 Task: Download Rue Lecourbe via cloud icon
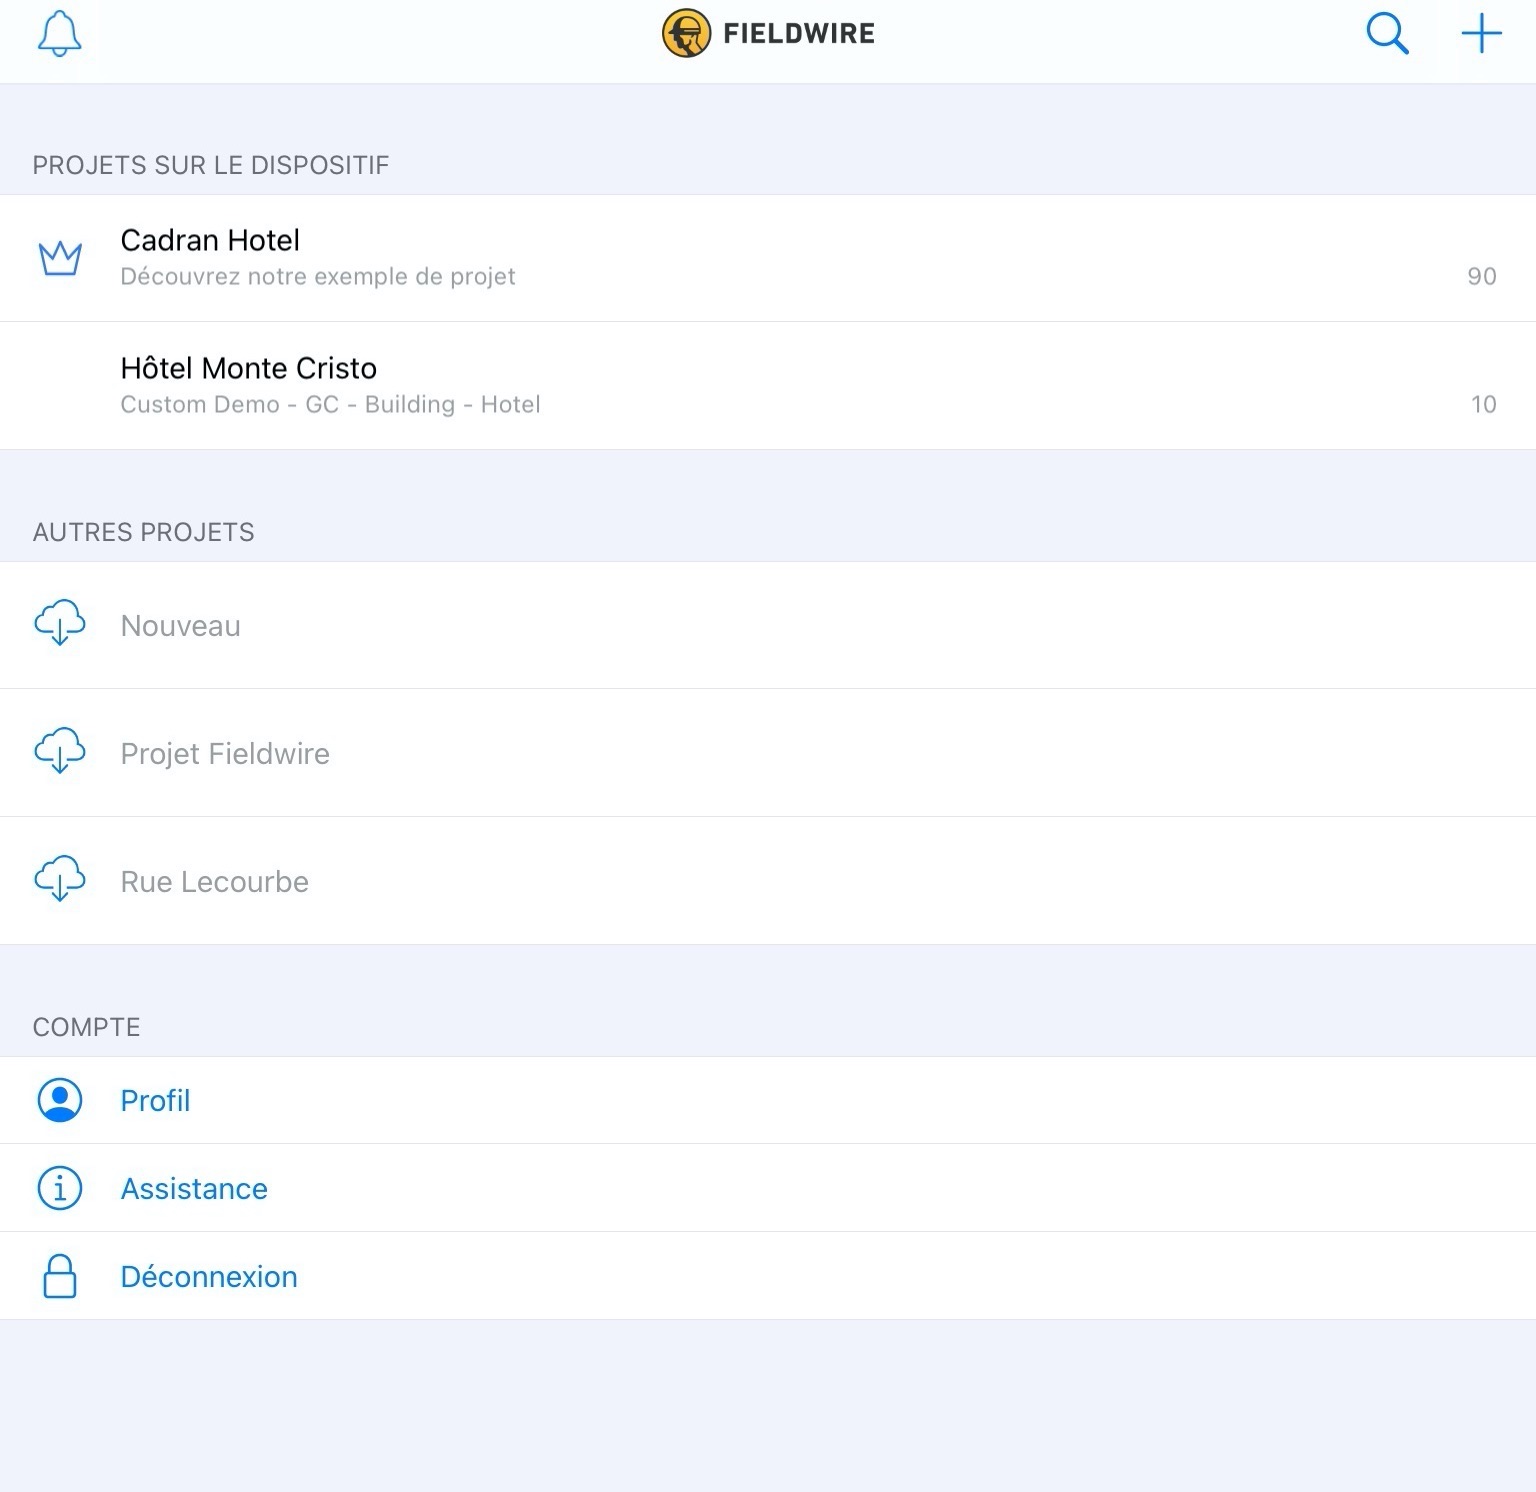click(60, 880)
